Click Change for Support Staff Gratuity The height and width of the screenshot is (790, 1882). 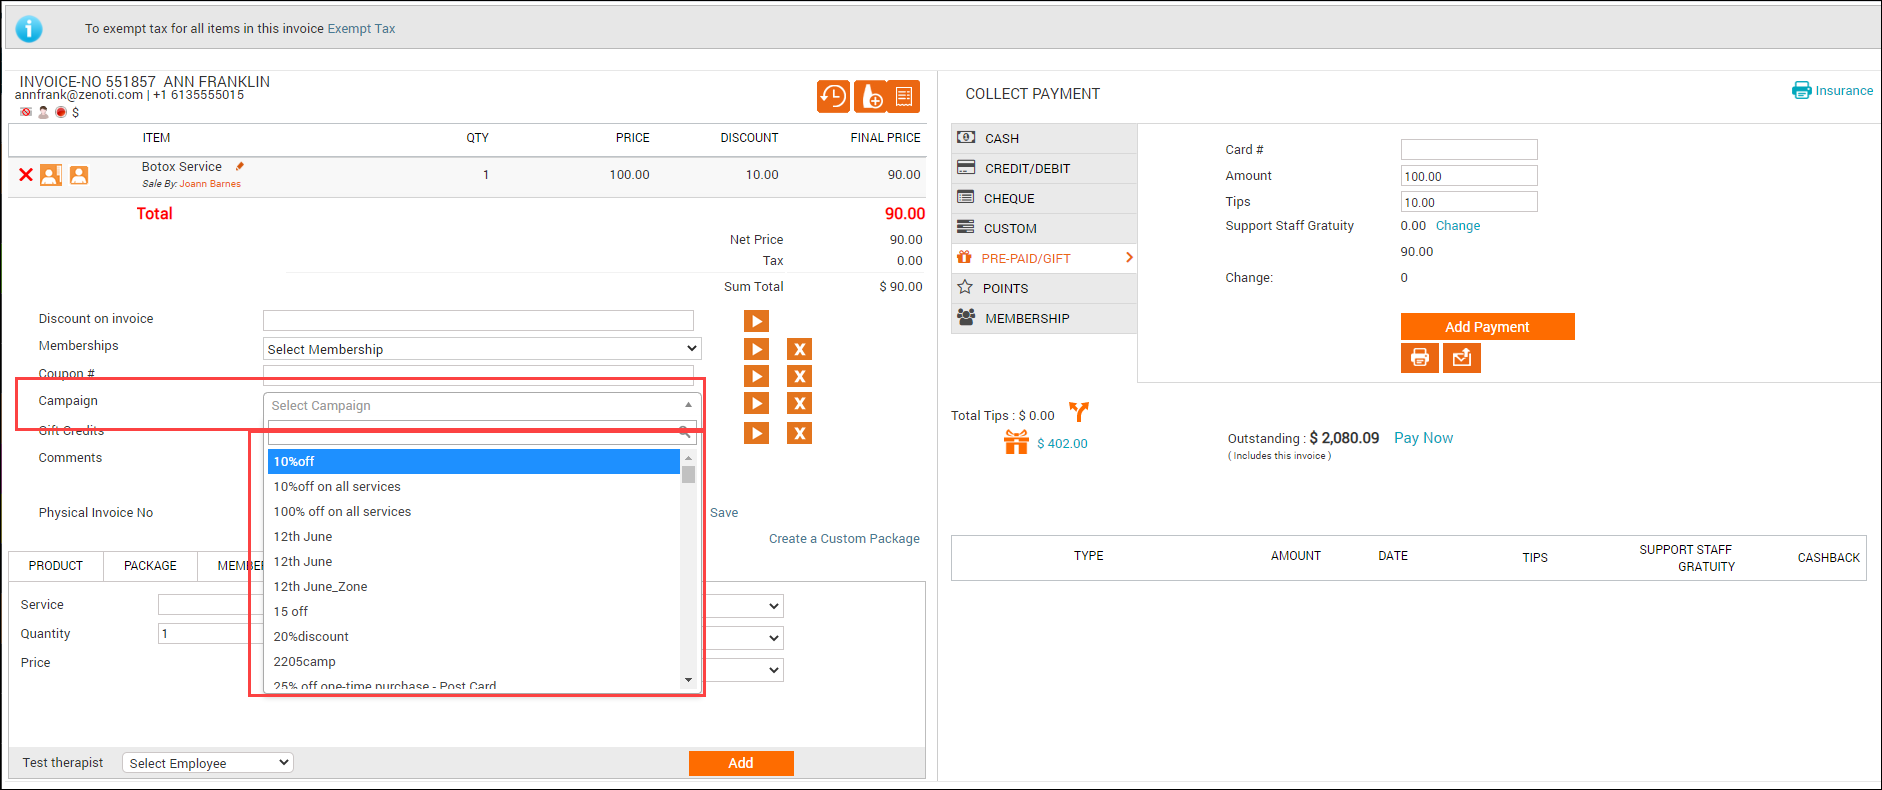(x=1458, y=226)
